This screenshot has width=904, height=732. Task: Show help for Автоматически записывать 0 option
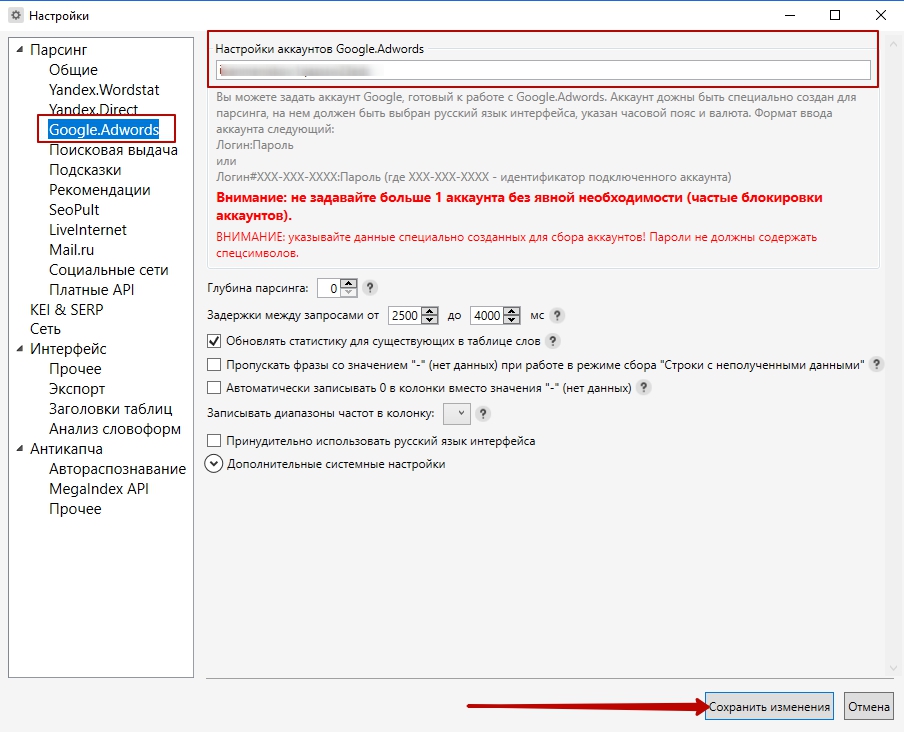click(x=643, y=388)
